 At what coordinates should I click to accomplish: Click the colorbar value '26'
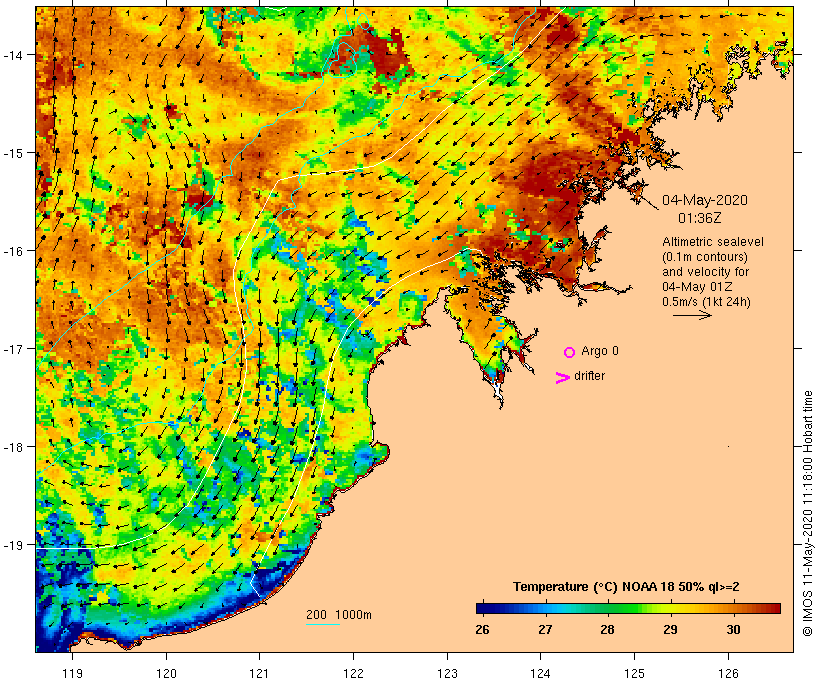(482, 629)
